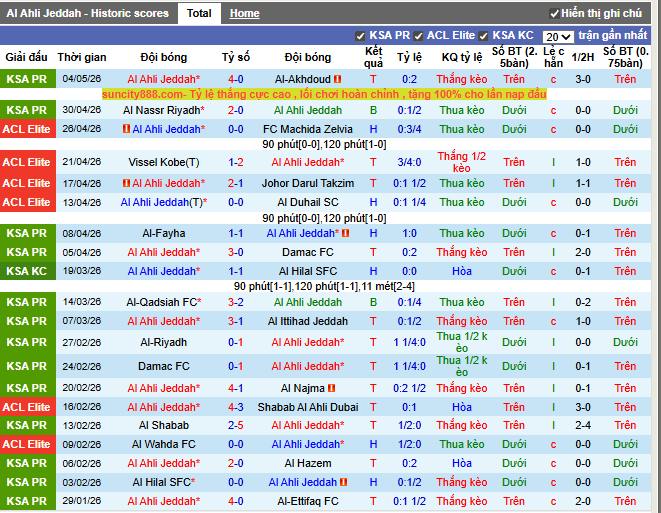Select Al Ittihad Jeddah team name
Screen dimensions: 661x513
pyautogui.click(x=308, y=321)
